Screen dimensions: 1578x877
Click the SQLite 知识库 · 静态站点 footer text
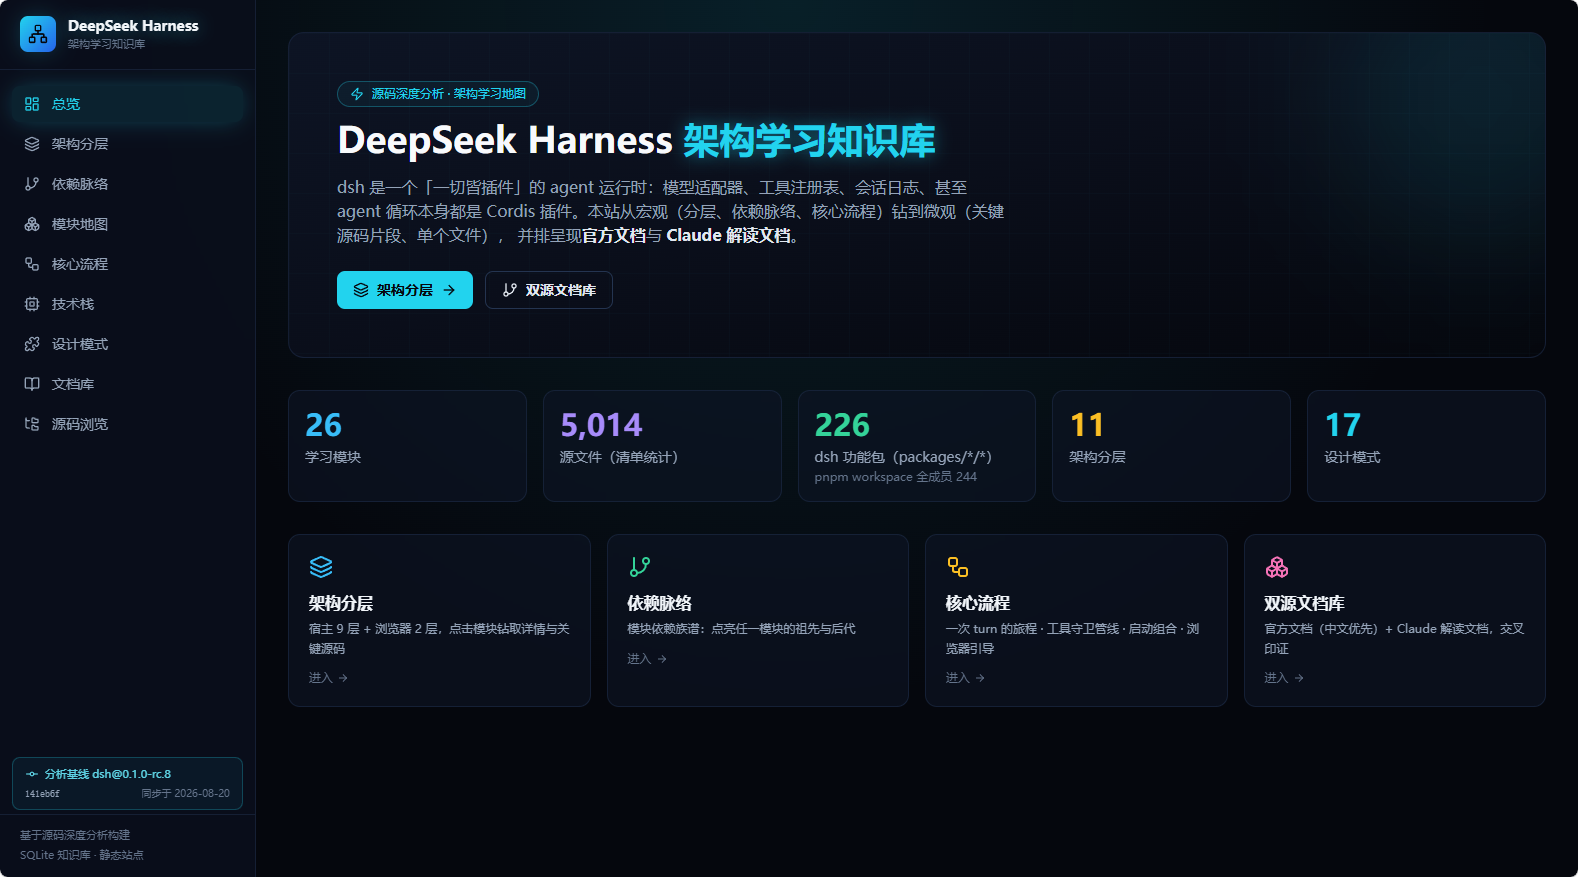[82, 855]
